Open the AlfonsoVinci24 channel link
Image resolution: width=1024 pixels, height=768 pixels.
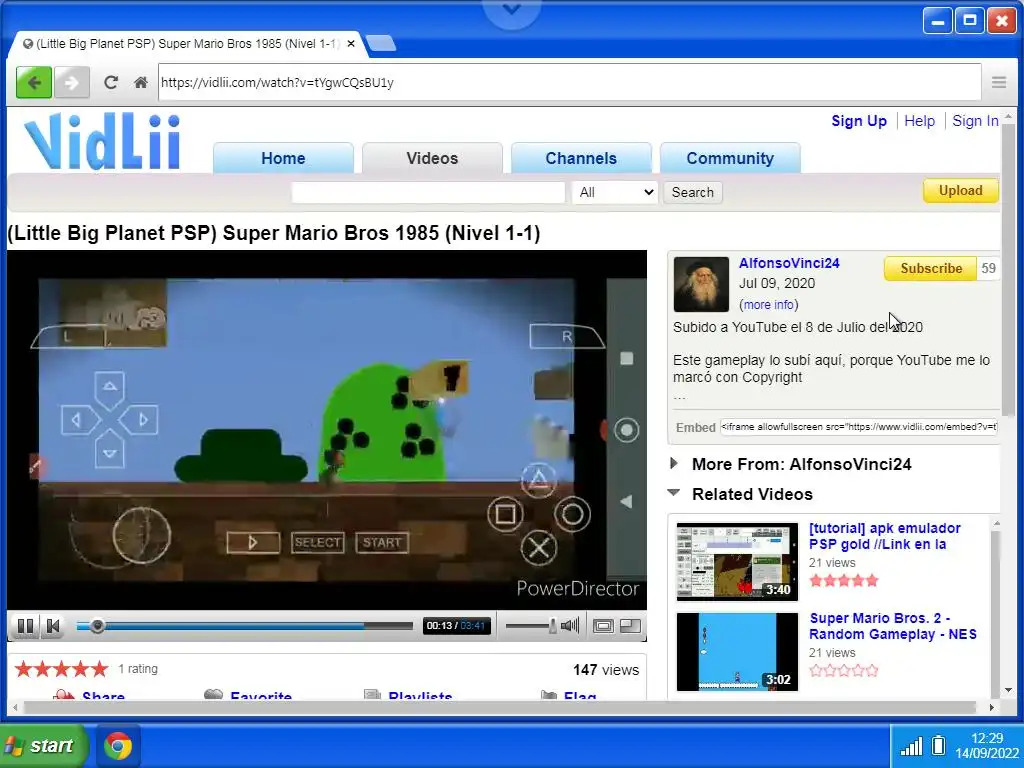(x=789, y=263)
